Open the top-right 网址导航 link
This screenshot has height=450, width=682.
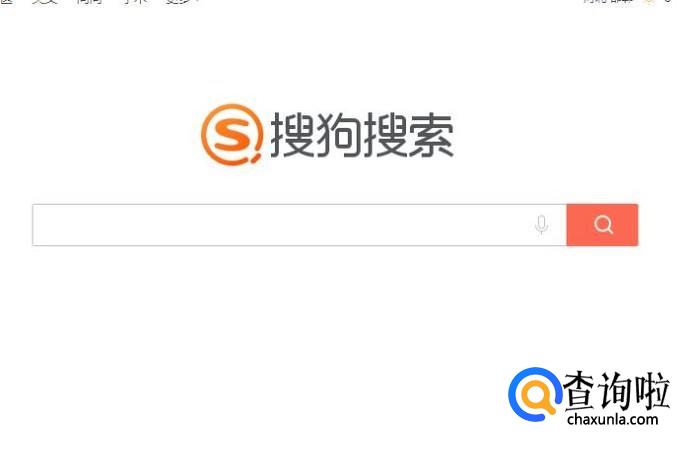pos(608,2)
